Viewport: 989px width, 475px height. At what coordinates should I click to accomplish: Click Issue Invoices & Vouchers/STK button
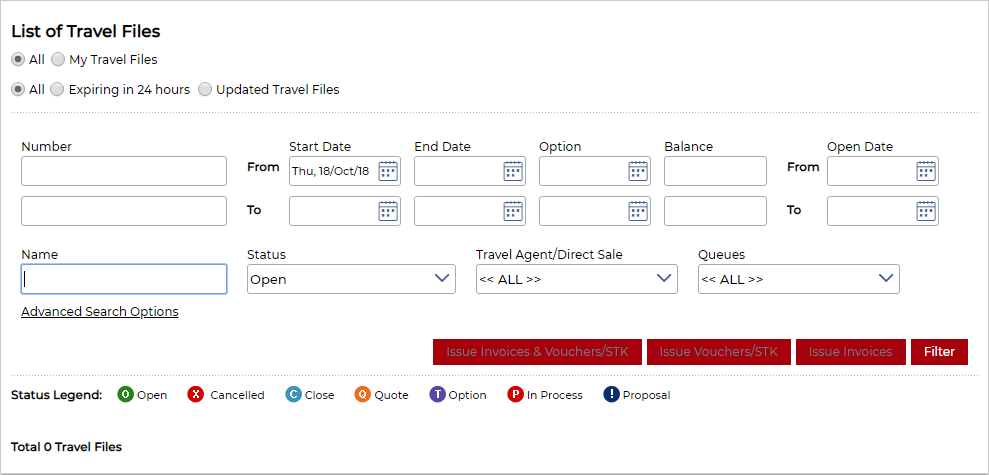(537, 352)
